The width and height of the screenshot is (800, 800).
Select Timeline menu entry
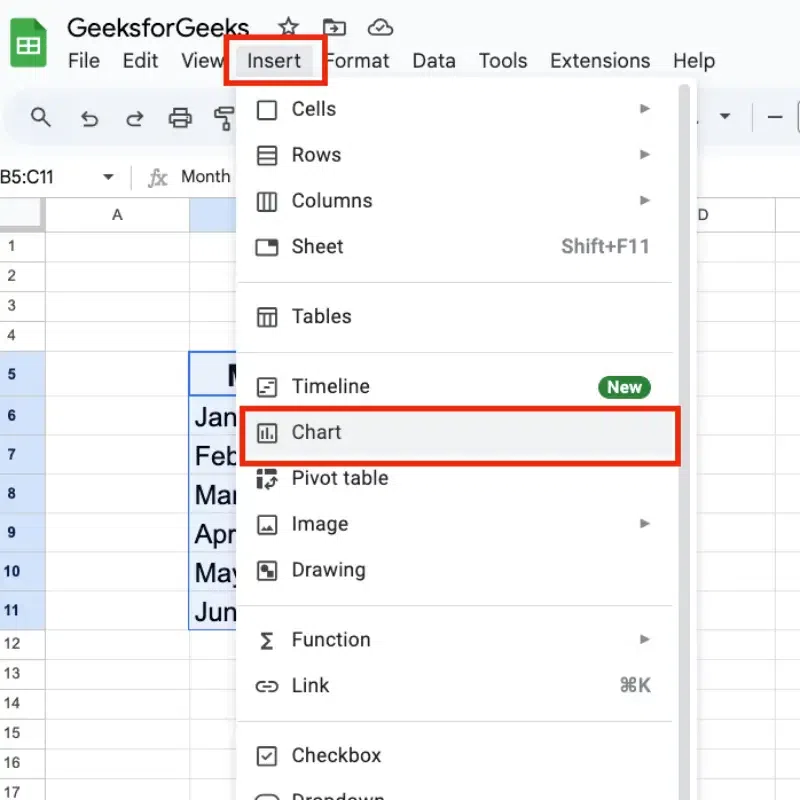point(458,387)
